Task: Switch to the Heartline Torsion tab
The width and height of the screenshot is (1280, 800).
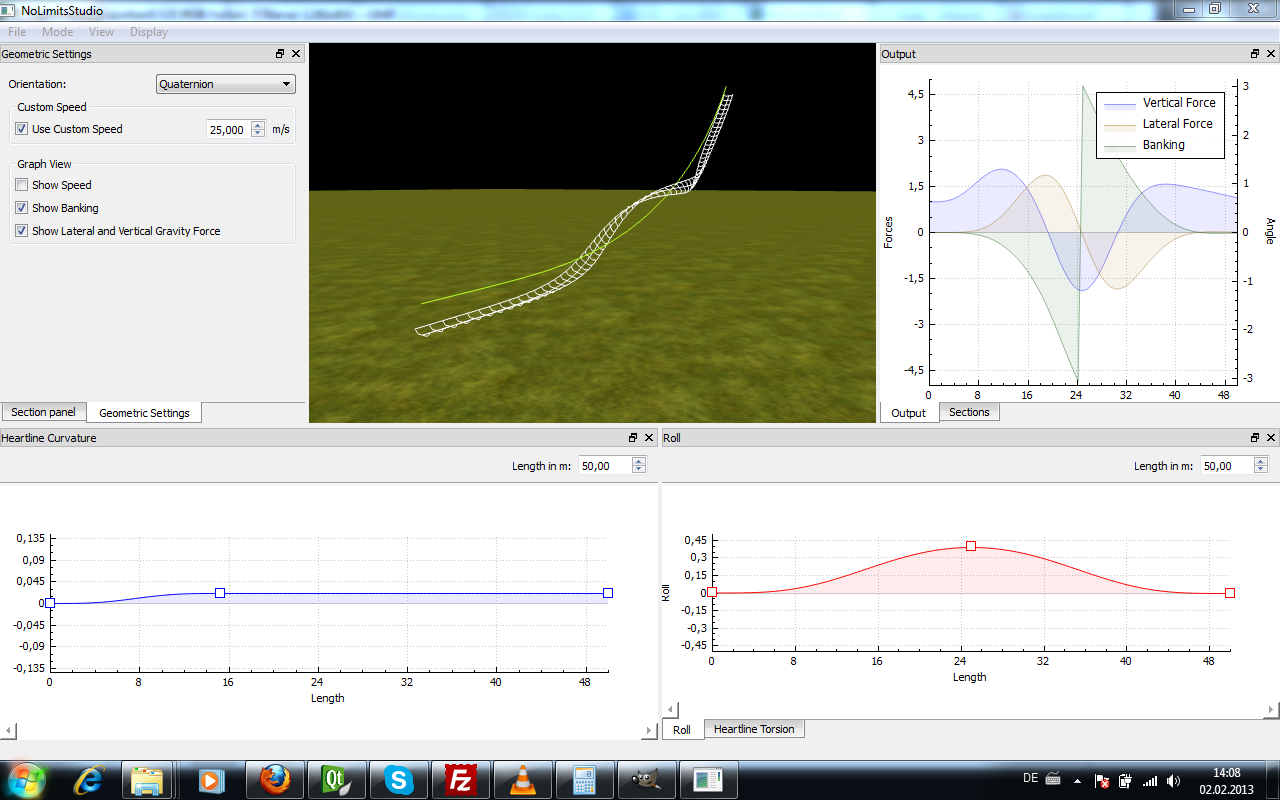Action: pos(754,729)
